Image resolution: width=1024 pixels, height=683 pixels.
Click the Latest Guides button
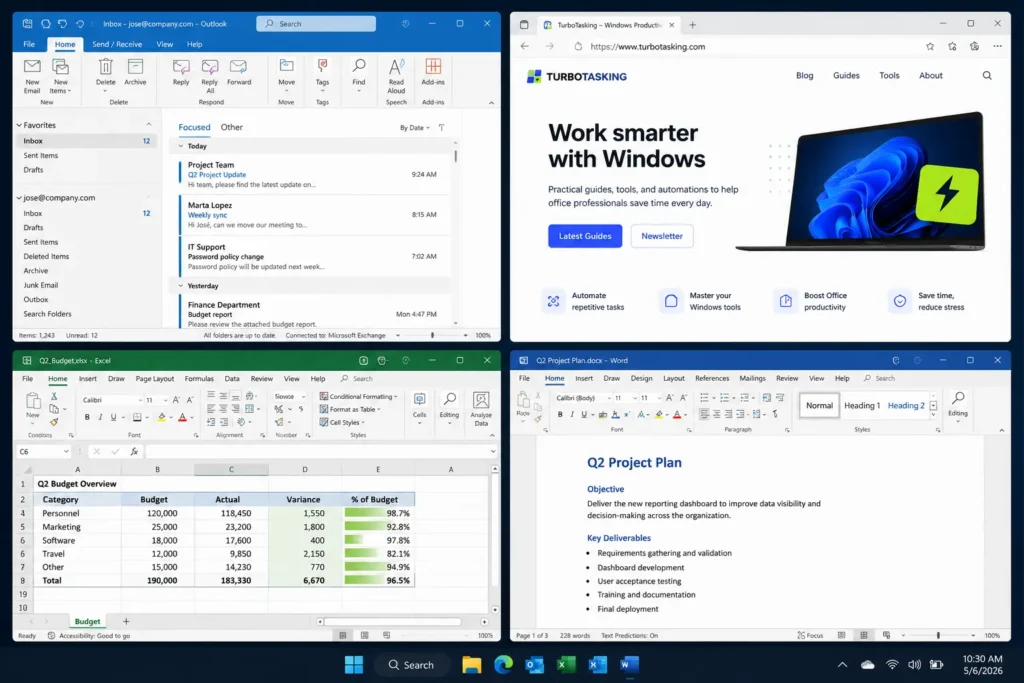pyautogui.click(x=585, y=236)
